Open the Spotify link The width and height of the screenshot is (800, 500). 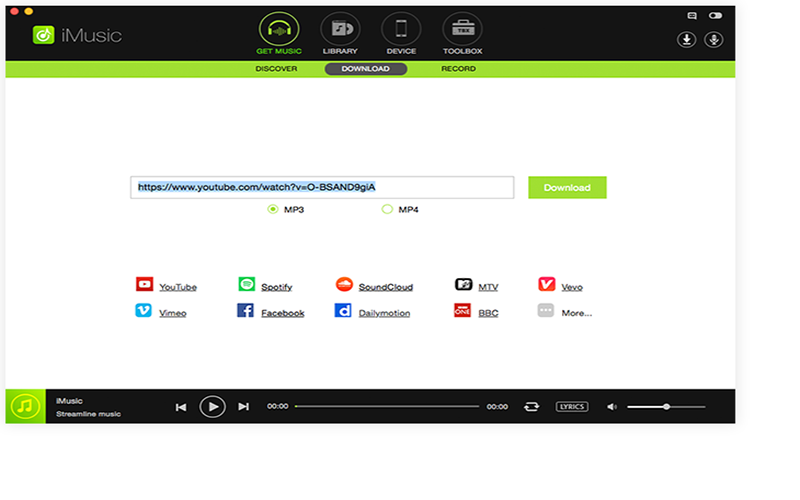(x=277, y=287)
